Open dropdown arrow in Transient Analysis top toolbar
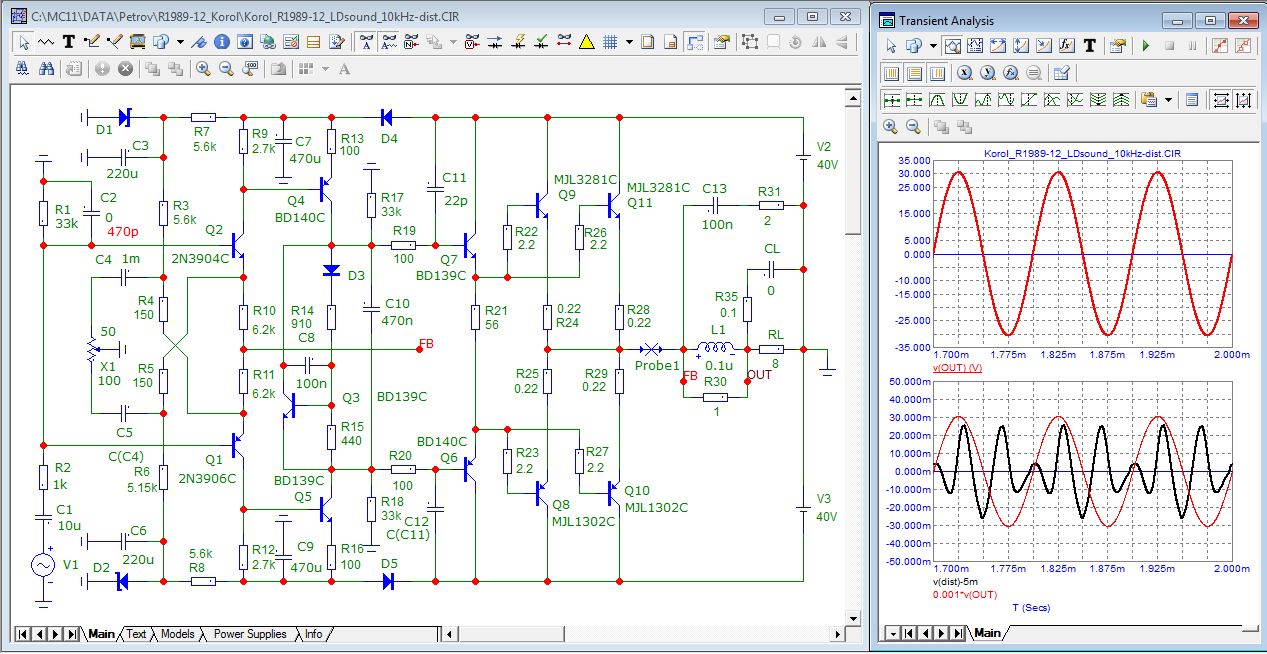 (932, 46)
